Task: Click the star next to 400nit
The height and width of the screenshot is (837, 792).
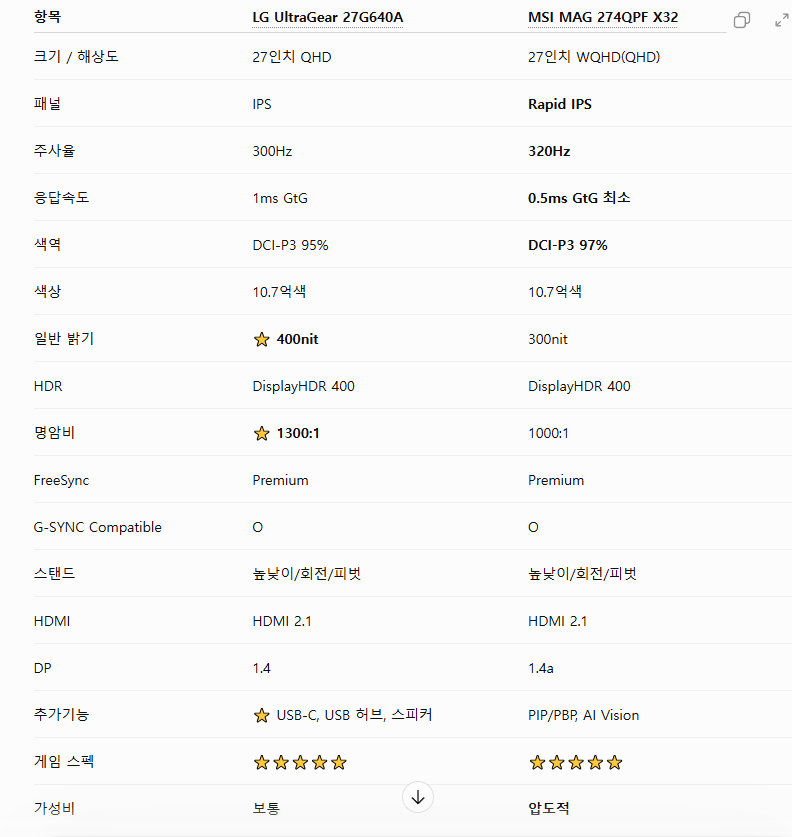Action: 262,339
